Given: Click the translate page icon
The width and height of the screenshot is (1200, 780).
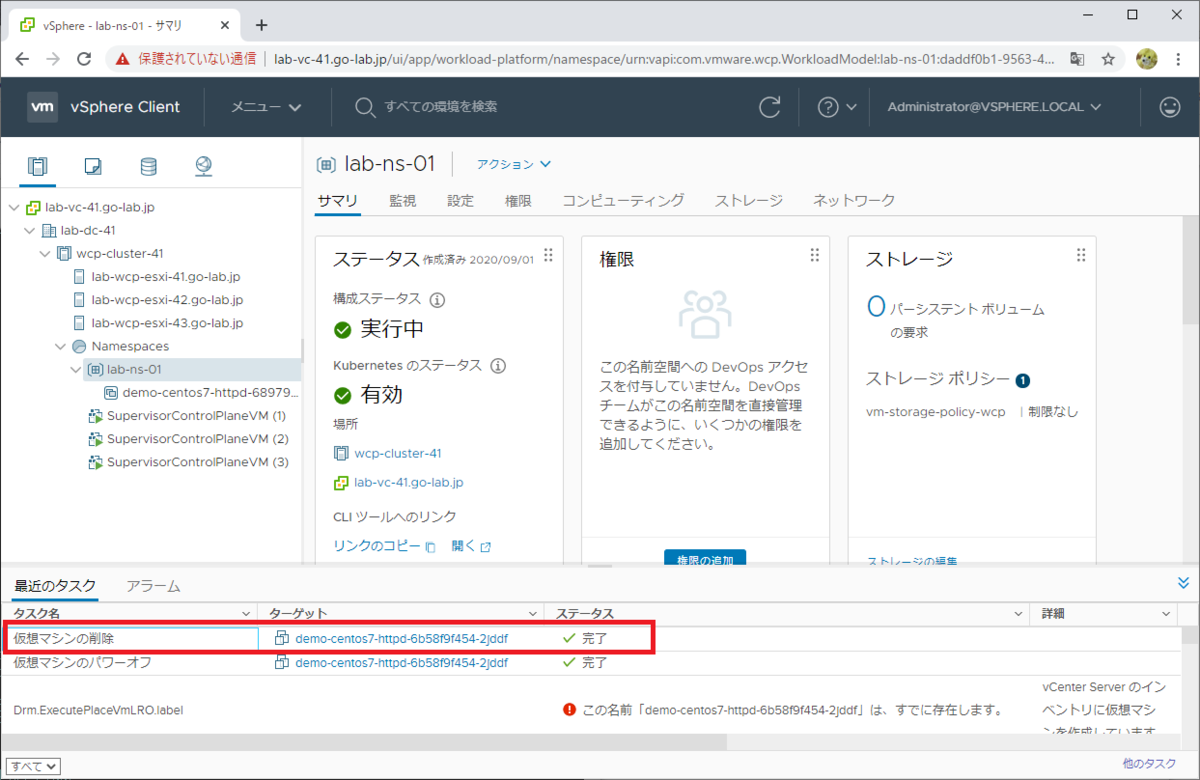Looking at the screenshot, I should point(1077,59).
